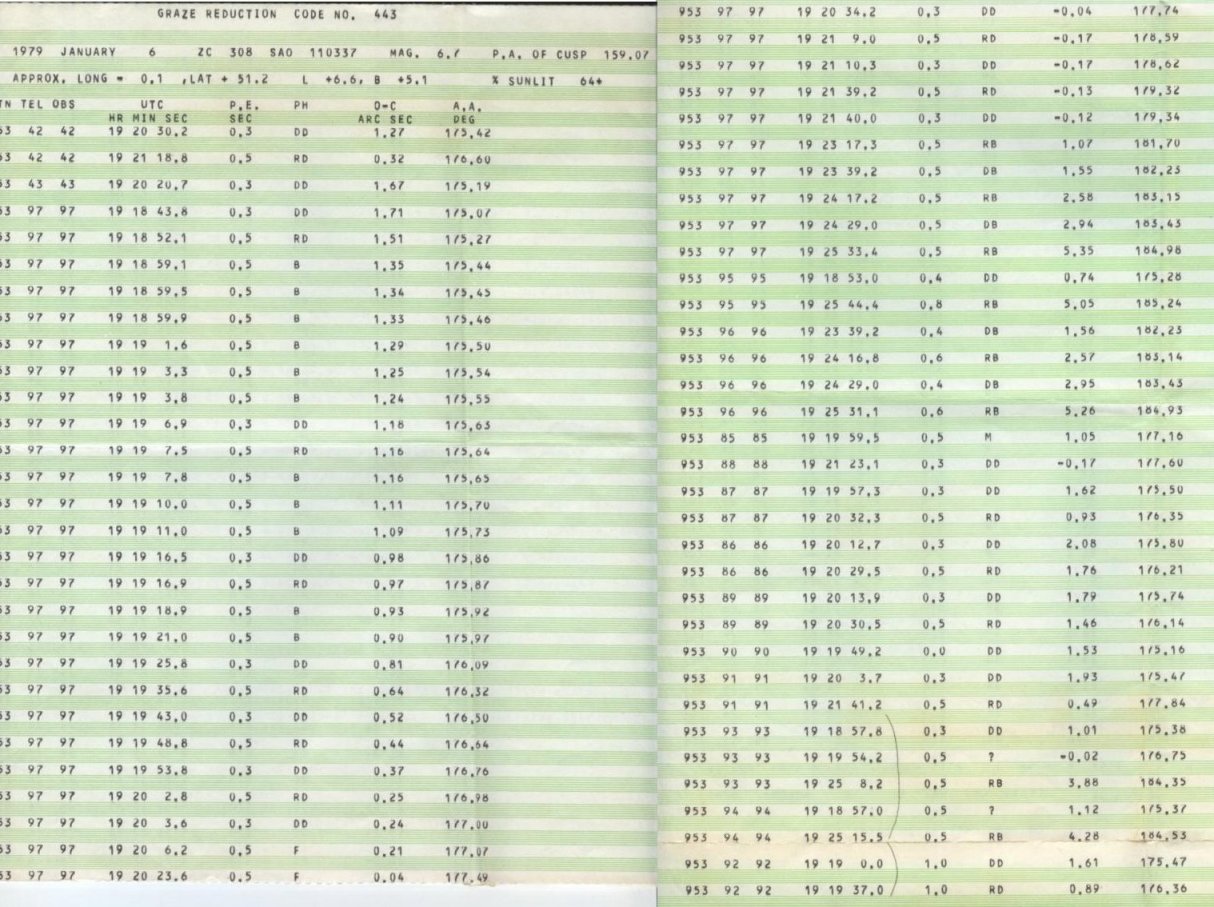Viewport: 1214px width, 907px height.
Task: Select the UTC column header
Action: (x=152, y=104)
